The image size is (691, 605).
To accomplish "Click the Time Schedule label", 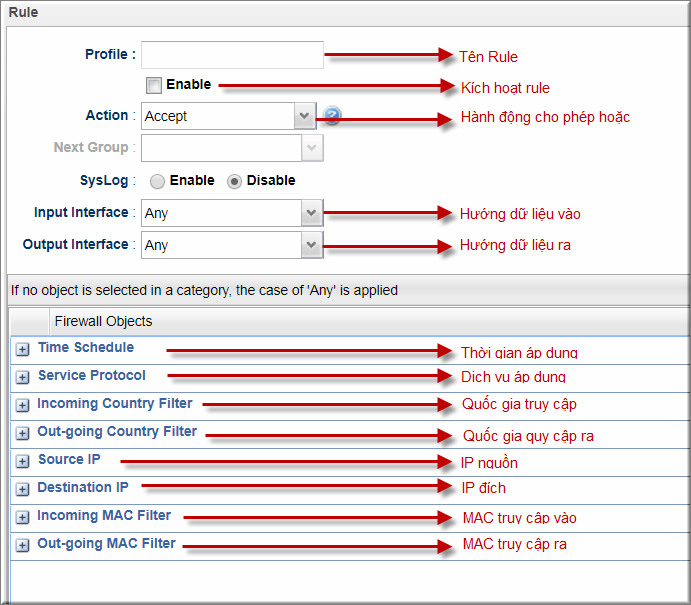I will click(86, 347).
